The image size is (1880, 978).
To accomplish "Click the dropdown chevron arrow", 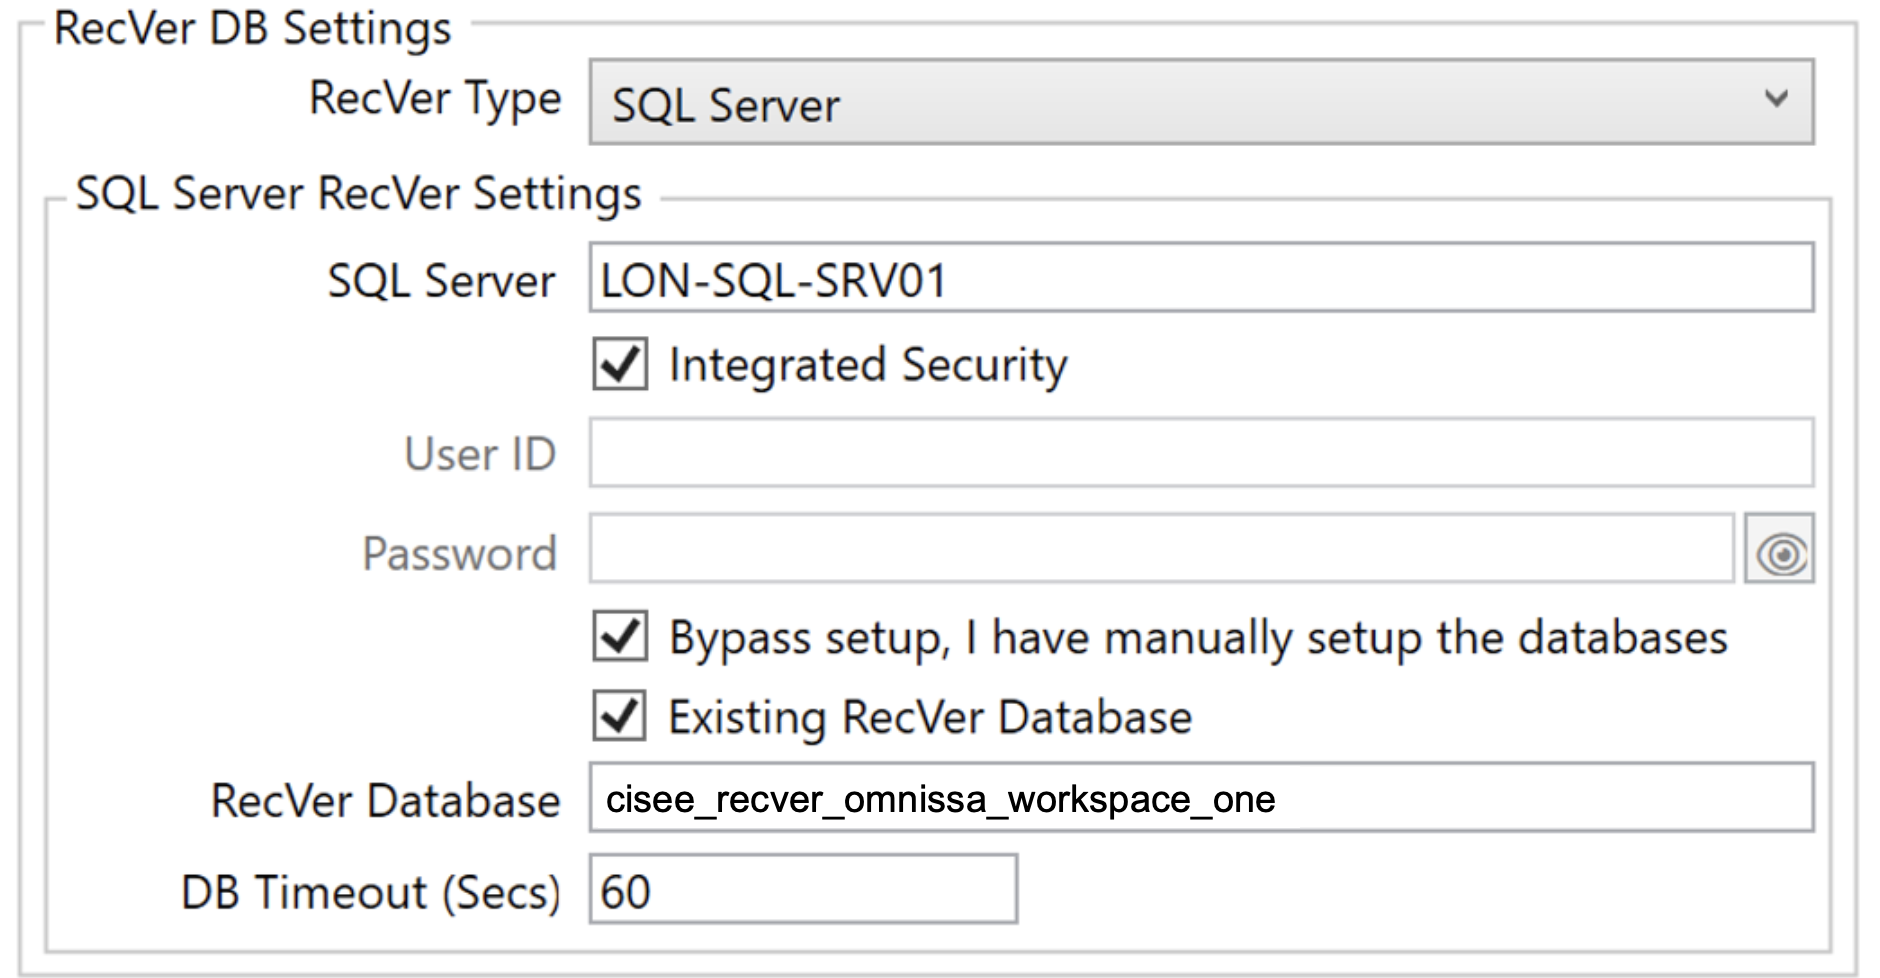I will click(x=1776, y=99).
